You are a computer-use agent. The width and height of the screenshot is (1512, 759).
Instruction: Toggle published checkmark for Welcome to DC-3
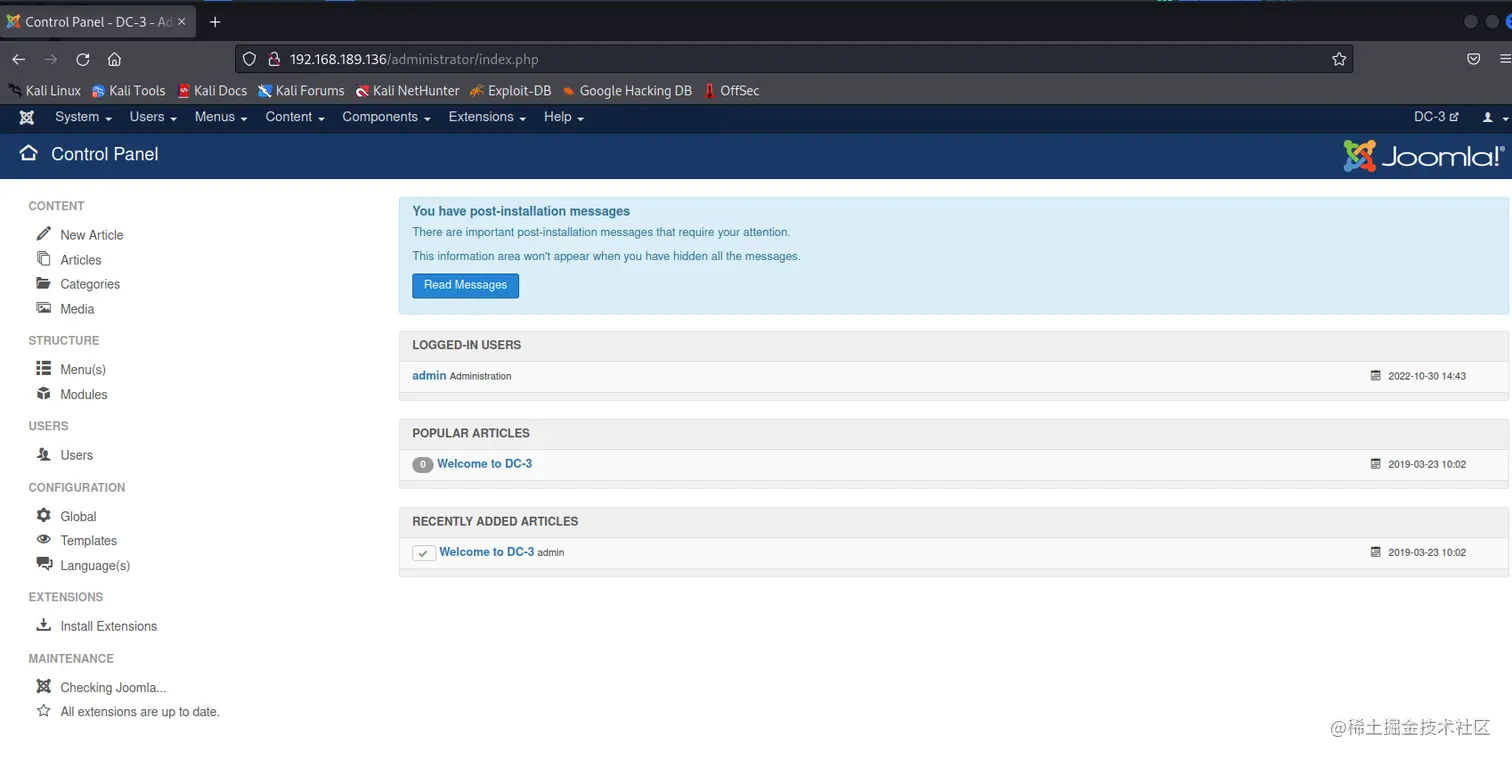point(424,553)
